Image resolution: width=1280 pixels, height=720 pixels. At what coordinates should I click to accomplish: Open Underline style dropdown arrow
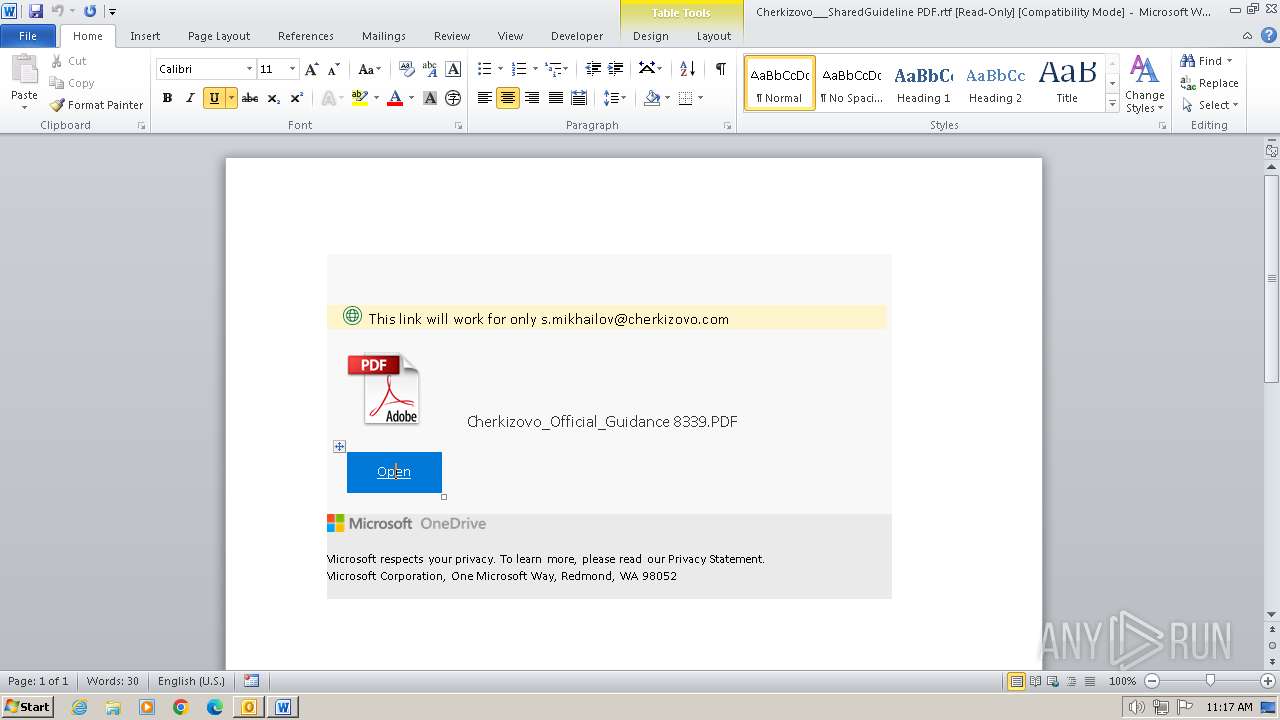coord(231,98)
